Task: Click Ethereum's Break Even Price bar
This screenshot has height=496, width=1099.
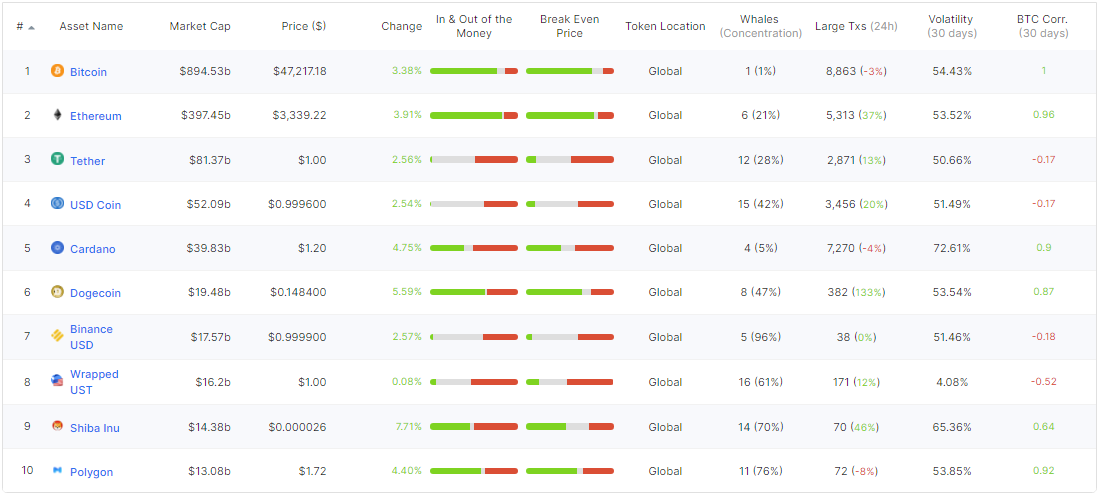Action: [x=570, y=115]
